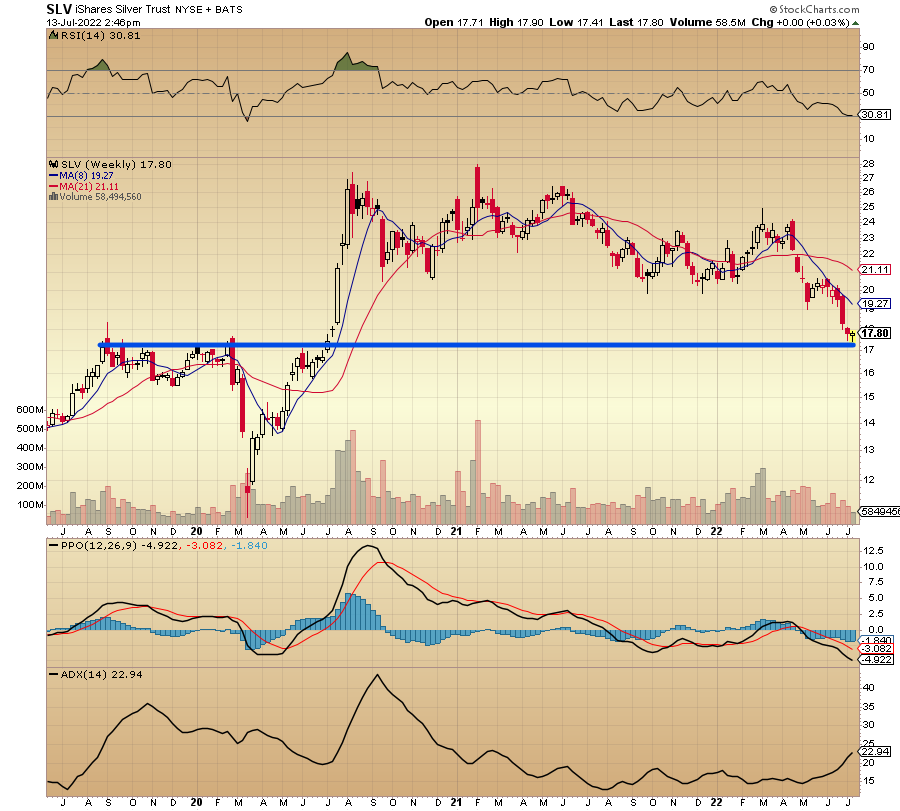
Task: Click the 17.80 last price tag on axis
Action: [875, 333]
